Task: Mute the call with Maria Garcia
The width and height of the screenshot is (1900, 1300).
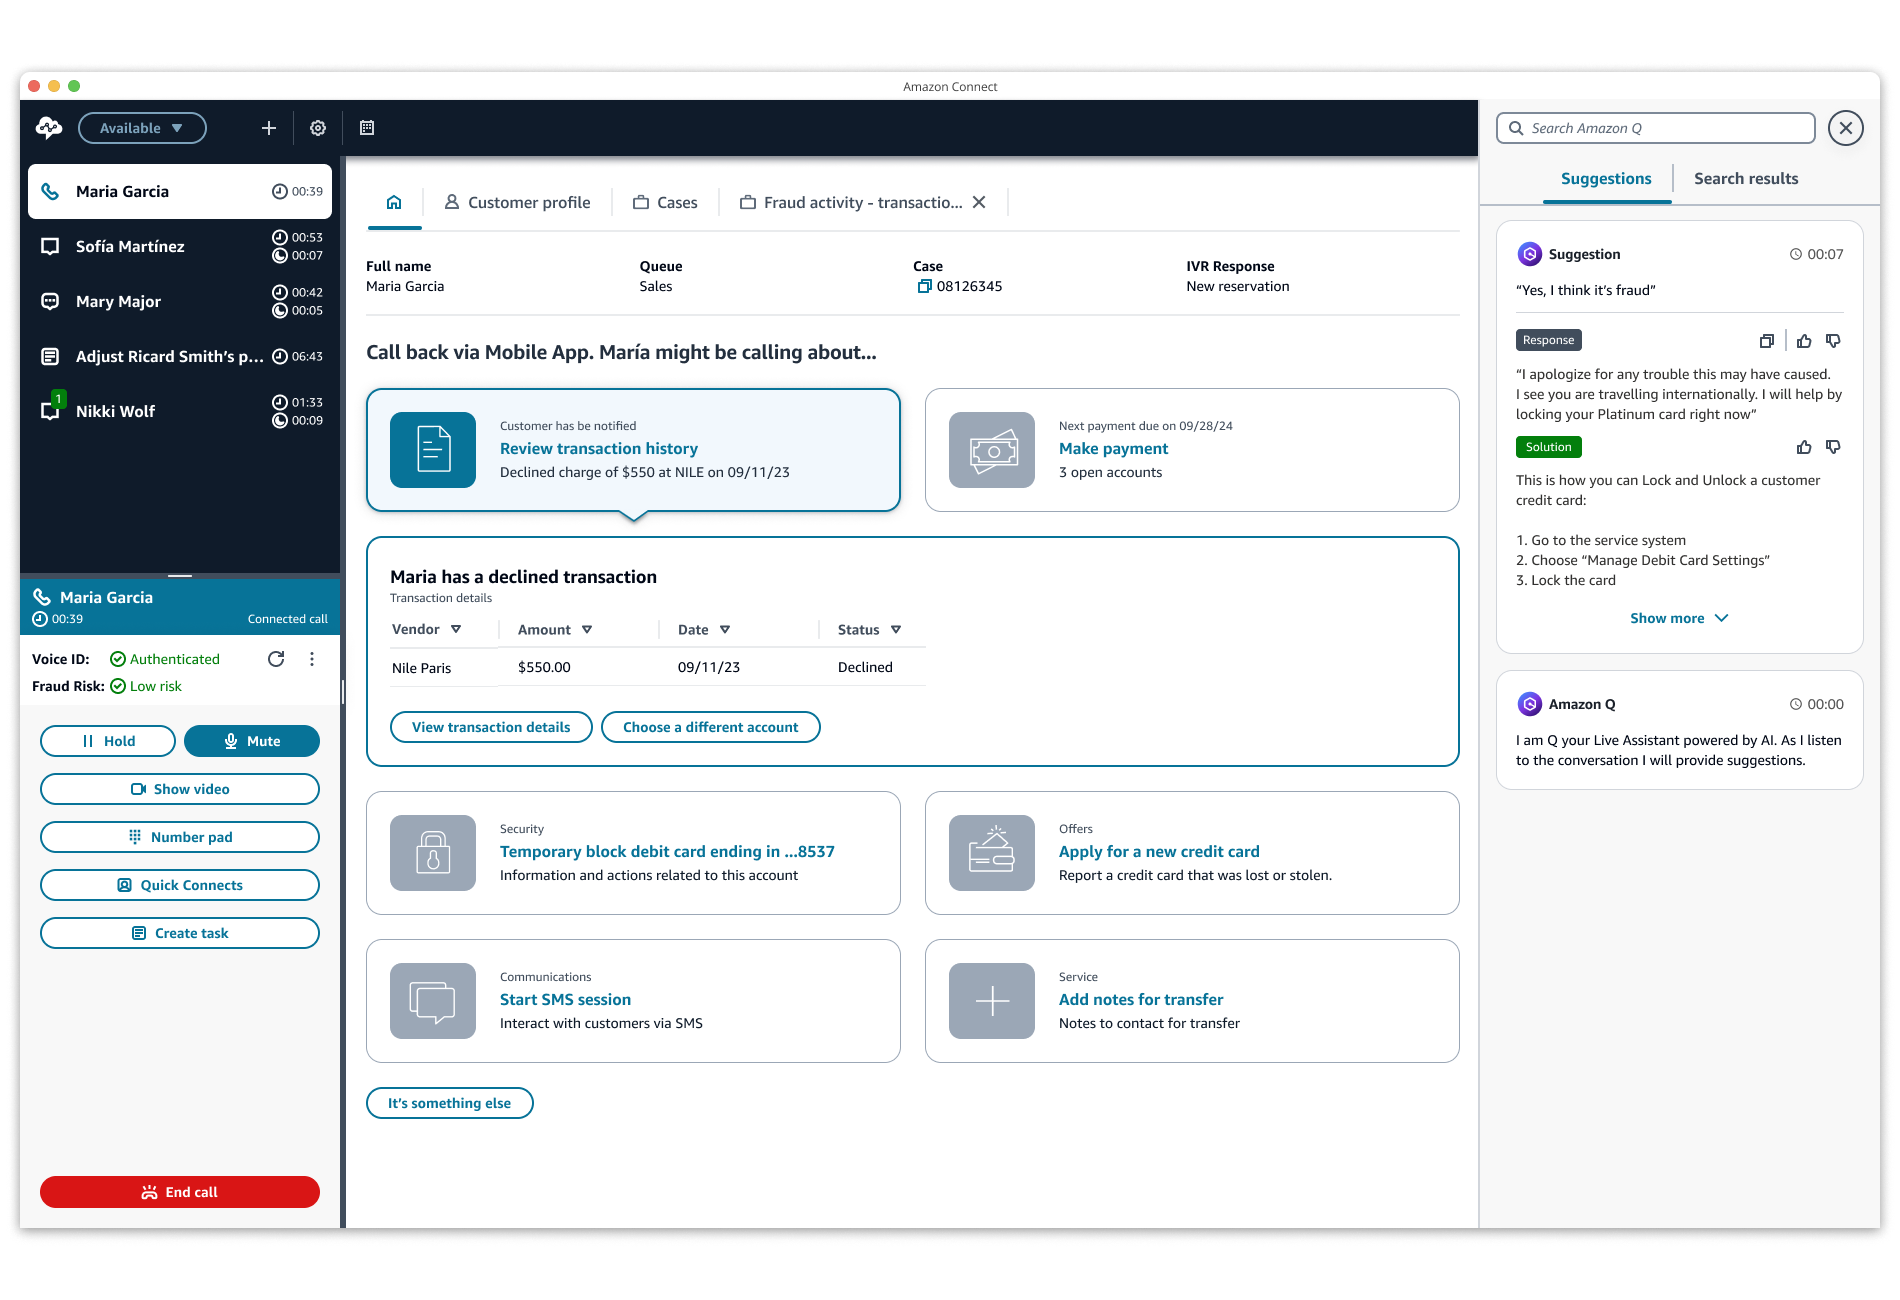Action: click(x=251, y=740)
